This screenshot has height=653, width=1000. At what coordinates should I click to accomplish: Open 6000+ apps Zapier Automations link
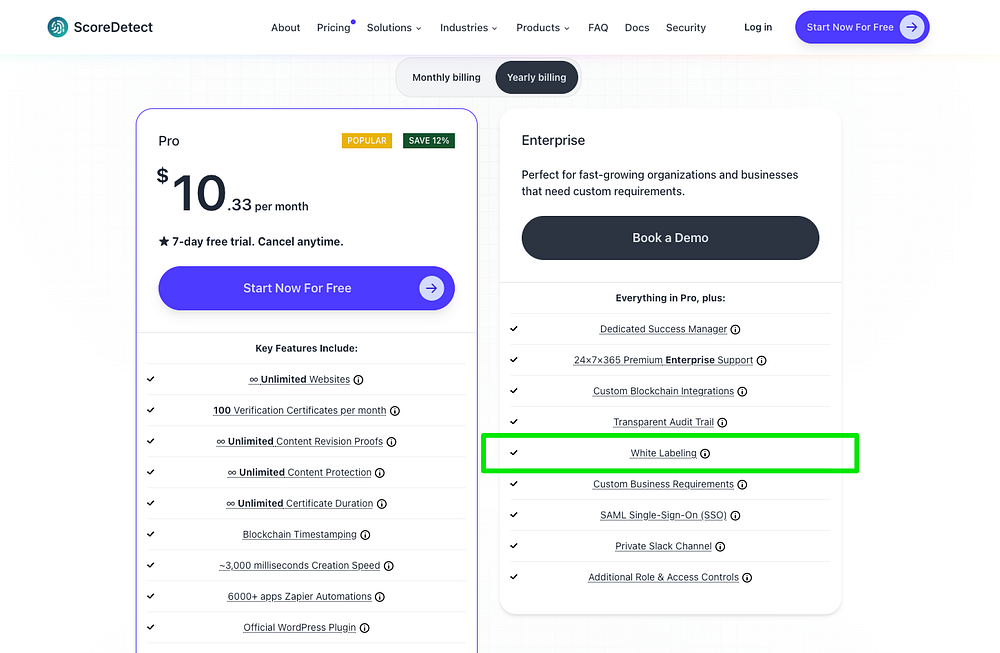(300, 596)
